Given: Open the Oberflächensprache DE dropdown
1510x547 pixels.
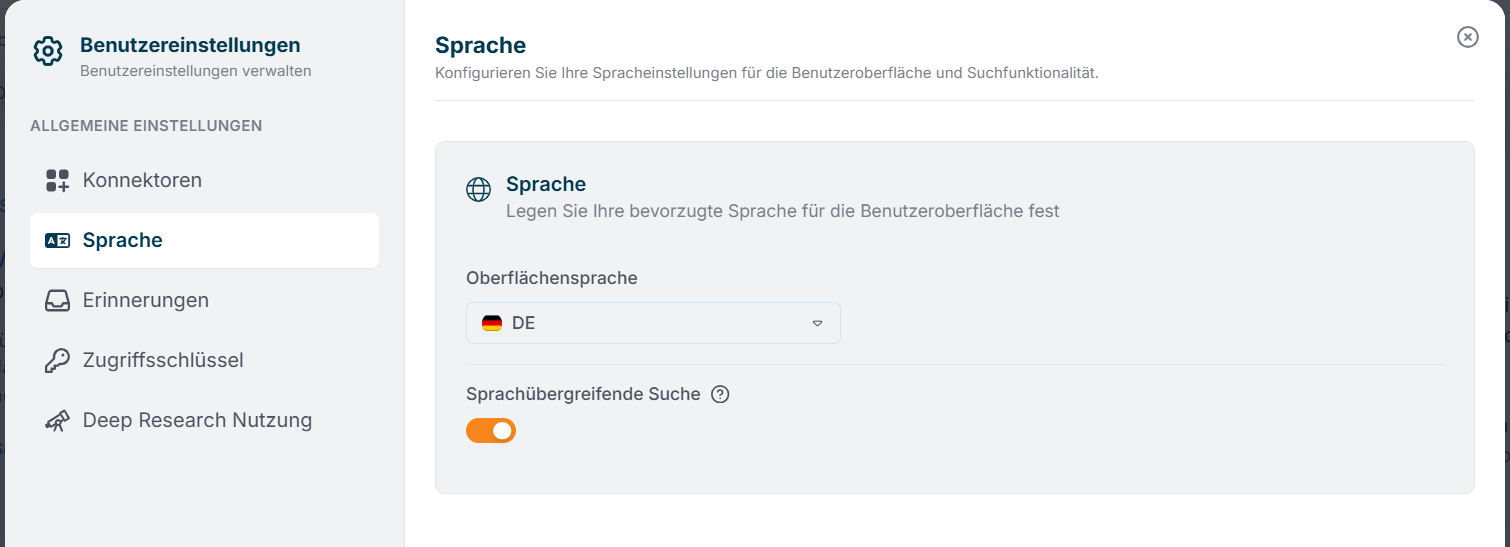Looking at the screenshot, I should coord(653,323).
